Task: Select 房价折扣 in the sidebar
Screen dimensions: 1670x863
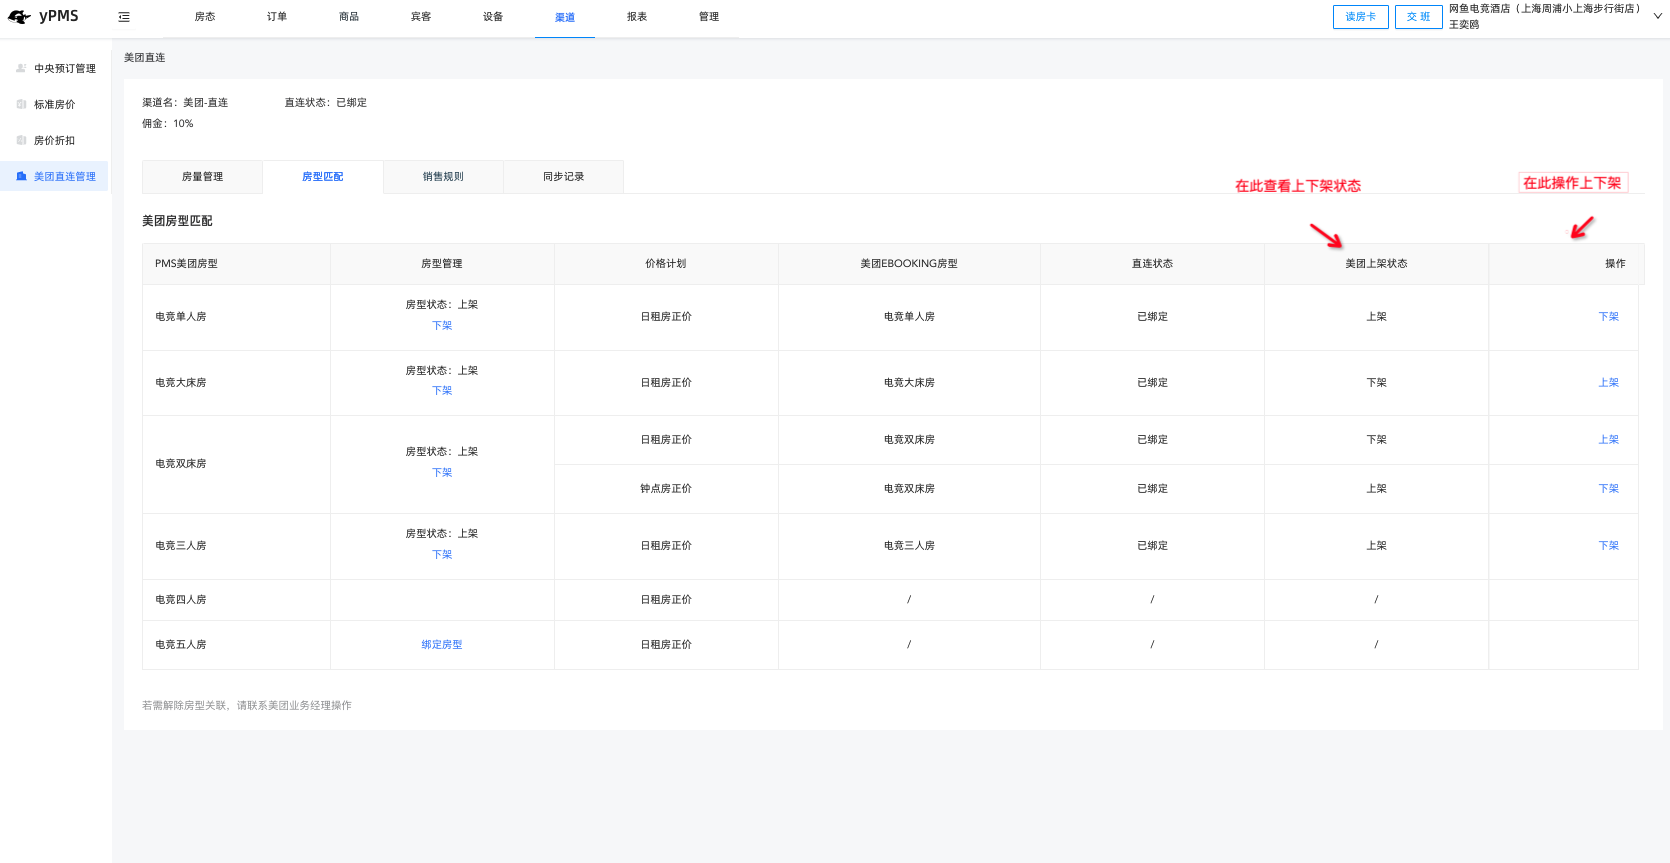Action: 54,141
